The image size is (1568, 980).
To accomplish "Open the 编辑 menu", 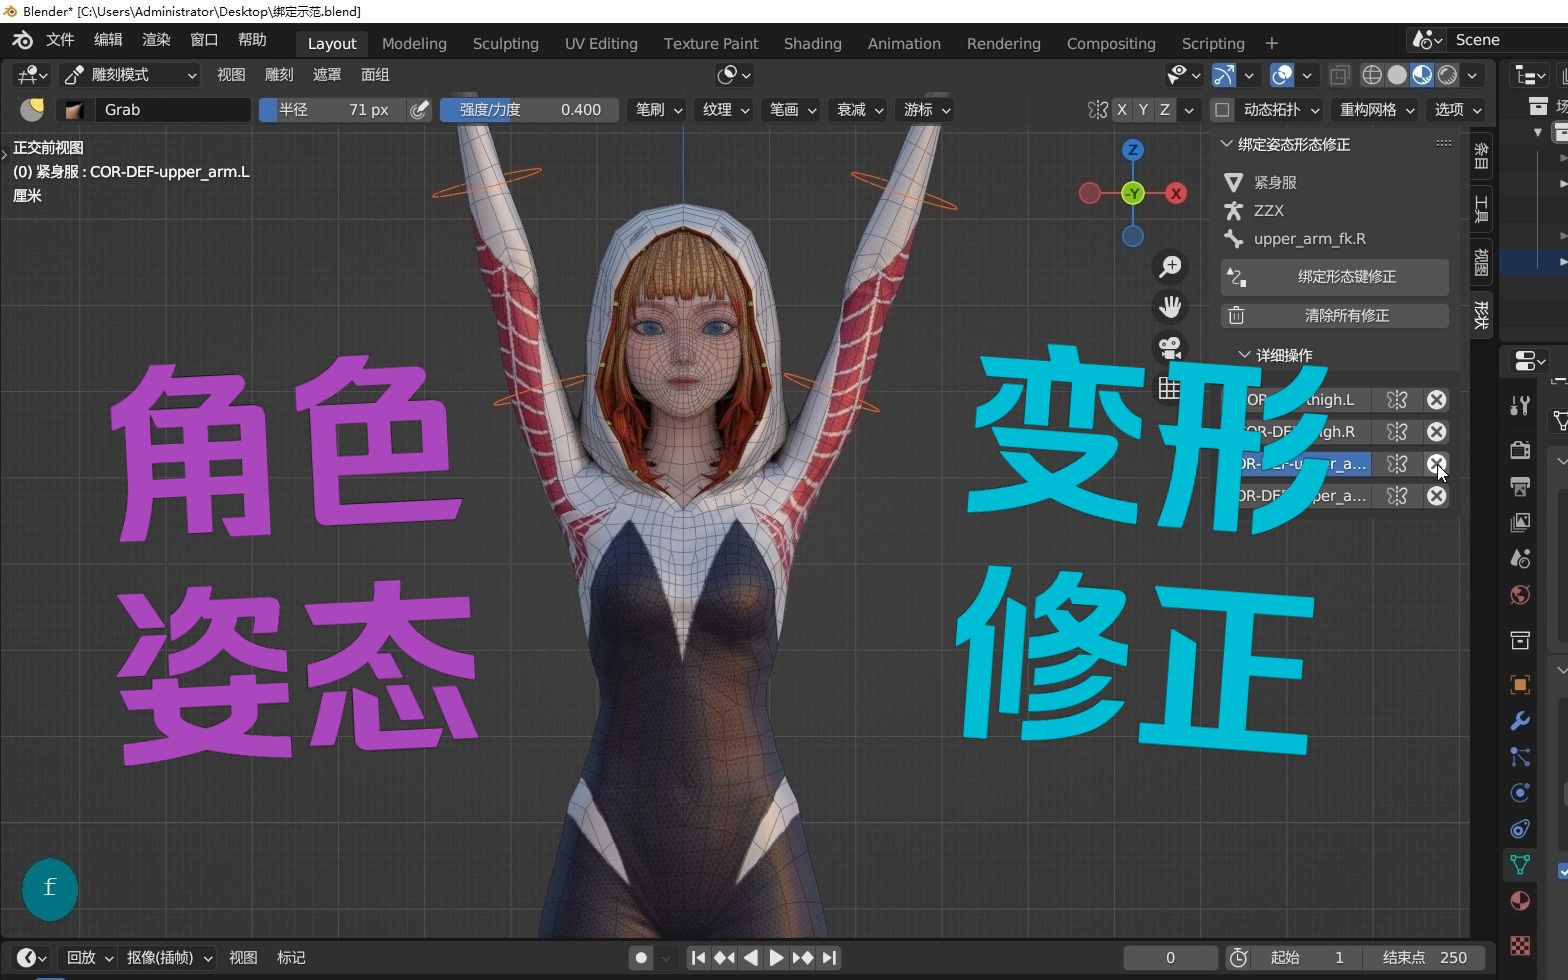I will [108, 40].
